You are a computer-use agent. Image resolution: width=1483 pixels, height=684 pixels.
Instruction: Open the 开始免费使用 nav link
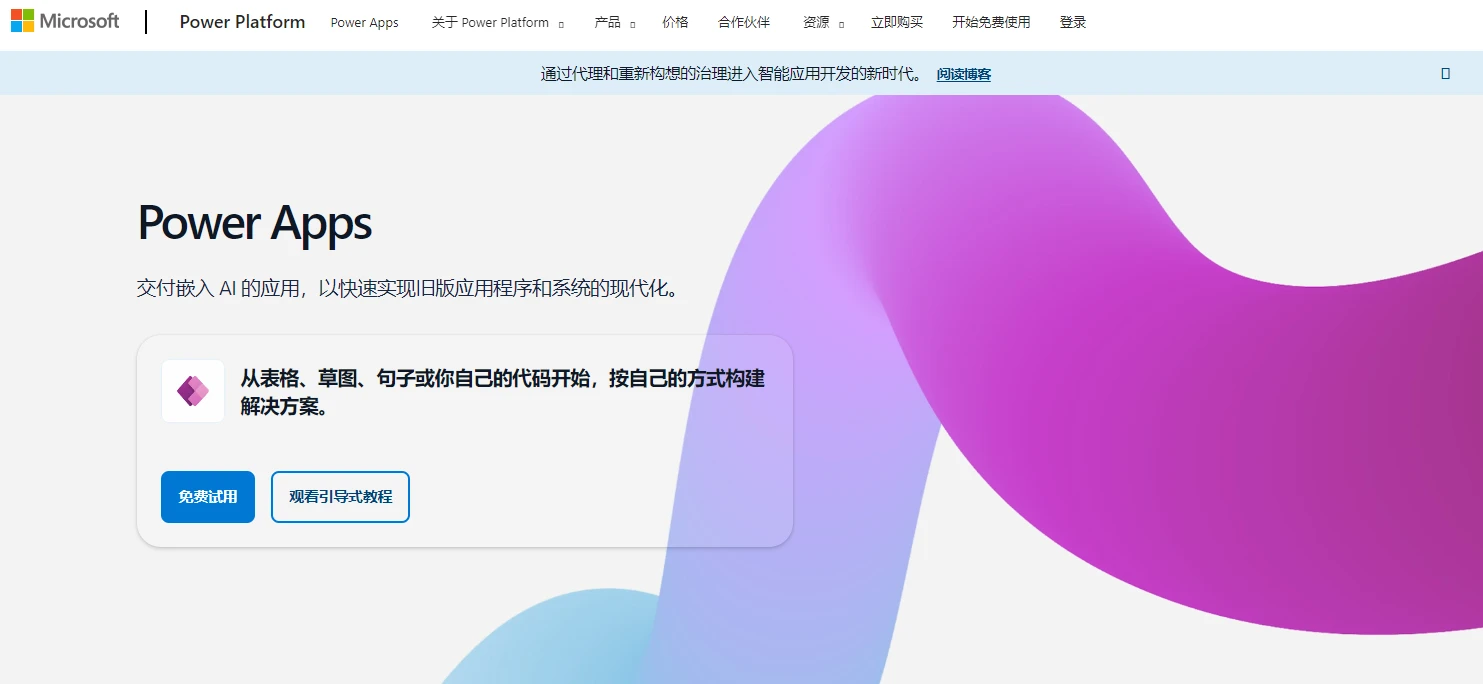991,22
